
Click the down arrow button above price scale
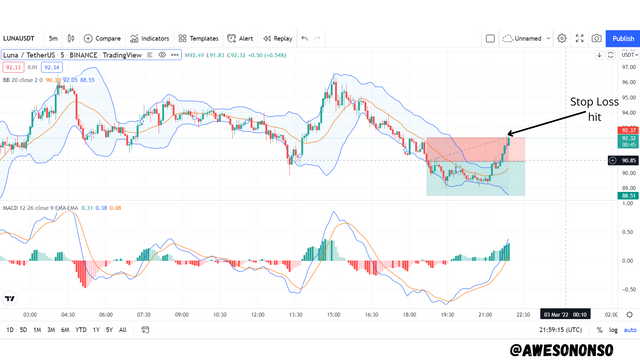[x=599, y=55]
